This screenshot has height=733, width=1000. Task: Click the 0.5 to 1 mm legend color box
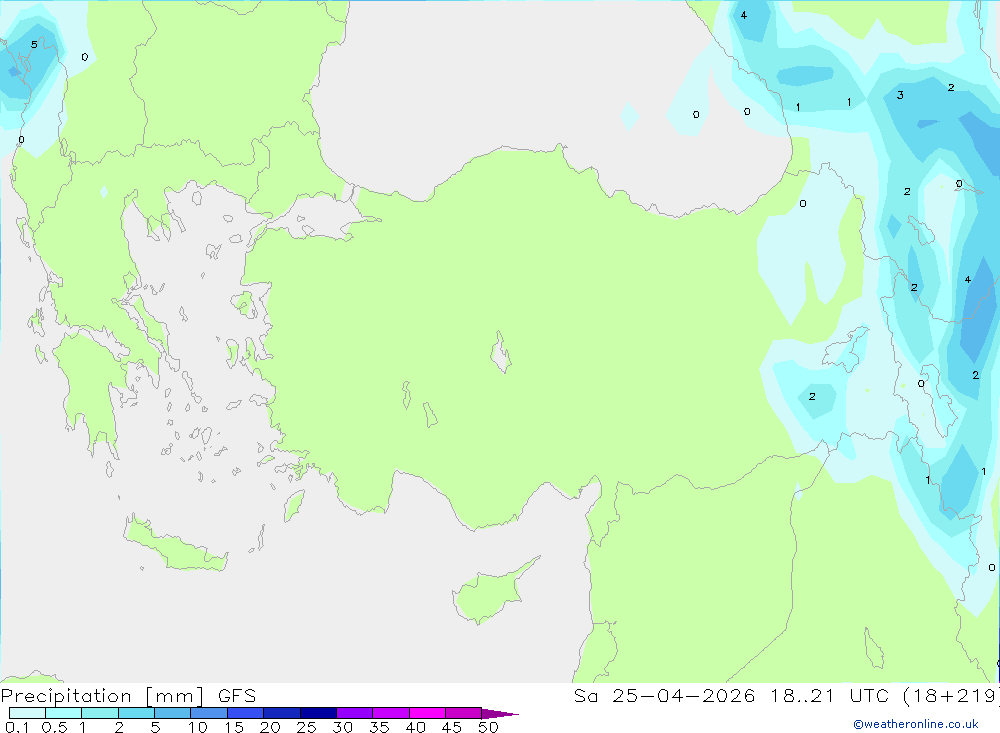[64, 713]
